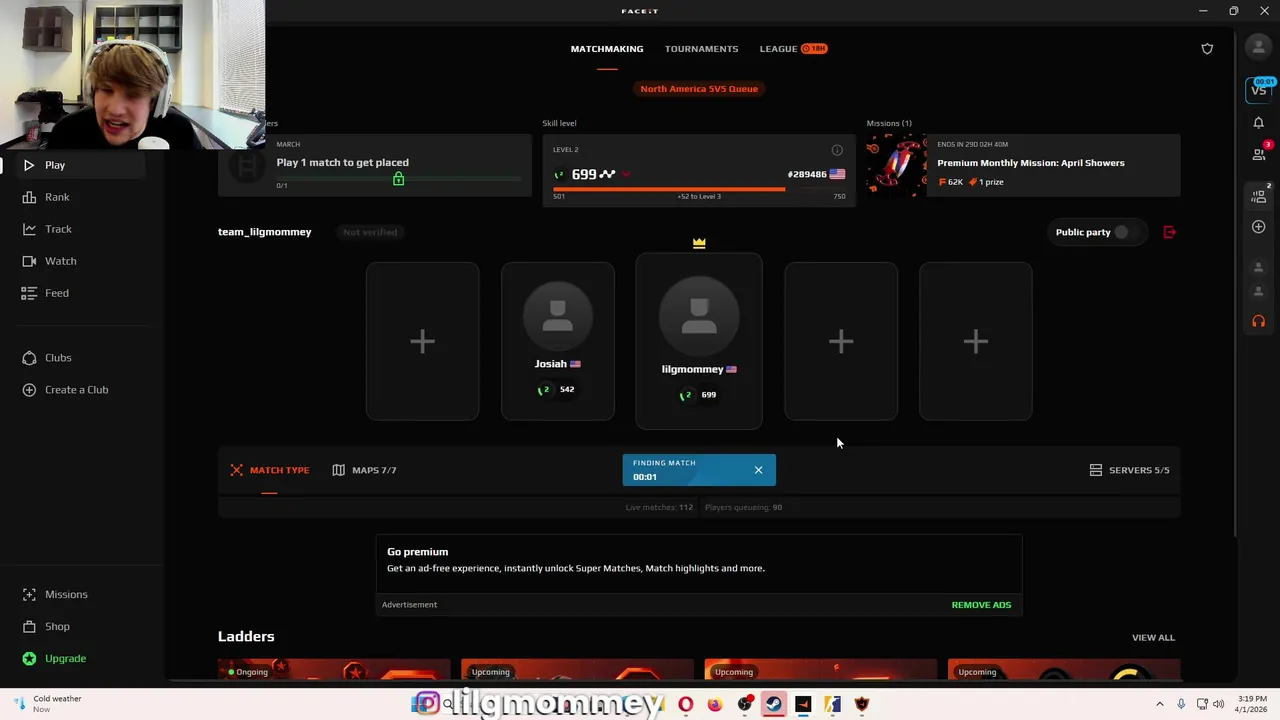The image size is (1280, 720).
Task: Click empty party slot right of lilgmommey
Action: (841, 341)
